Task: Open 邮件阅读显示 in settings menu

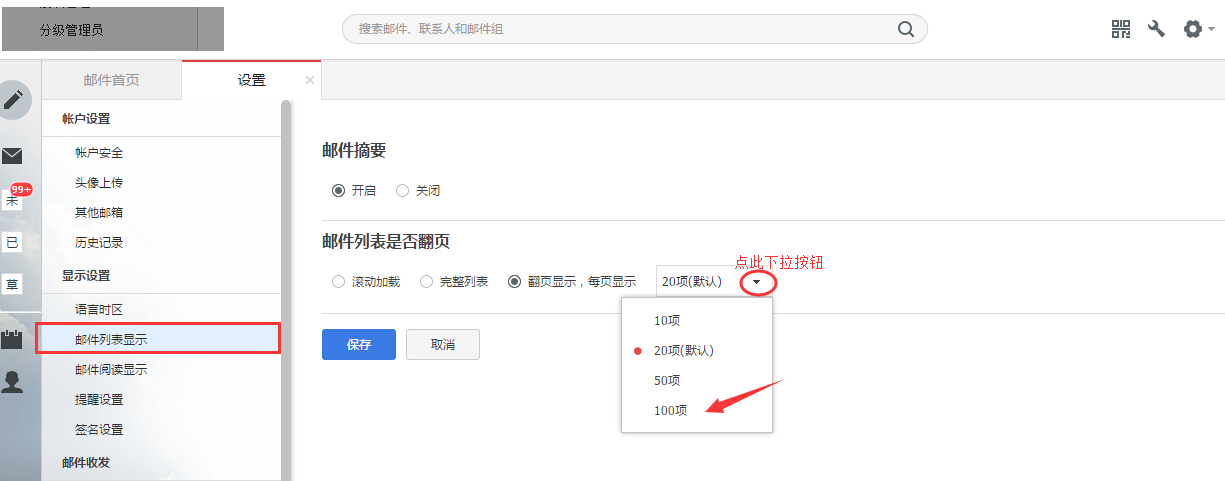Action: click(x=111, y=369)
